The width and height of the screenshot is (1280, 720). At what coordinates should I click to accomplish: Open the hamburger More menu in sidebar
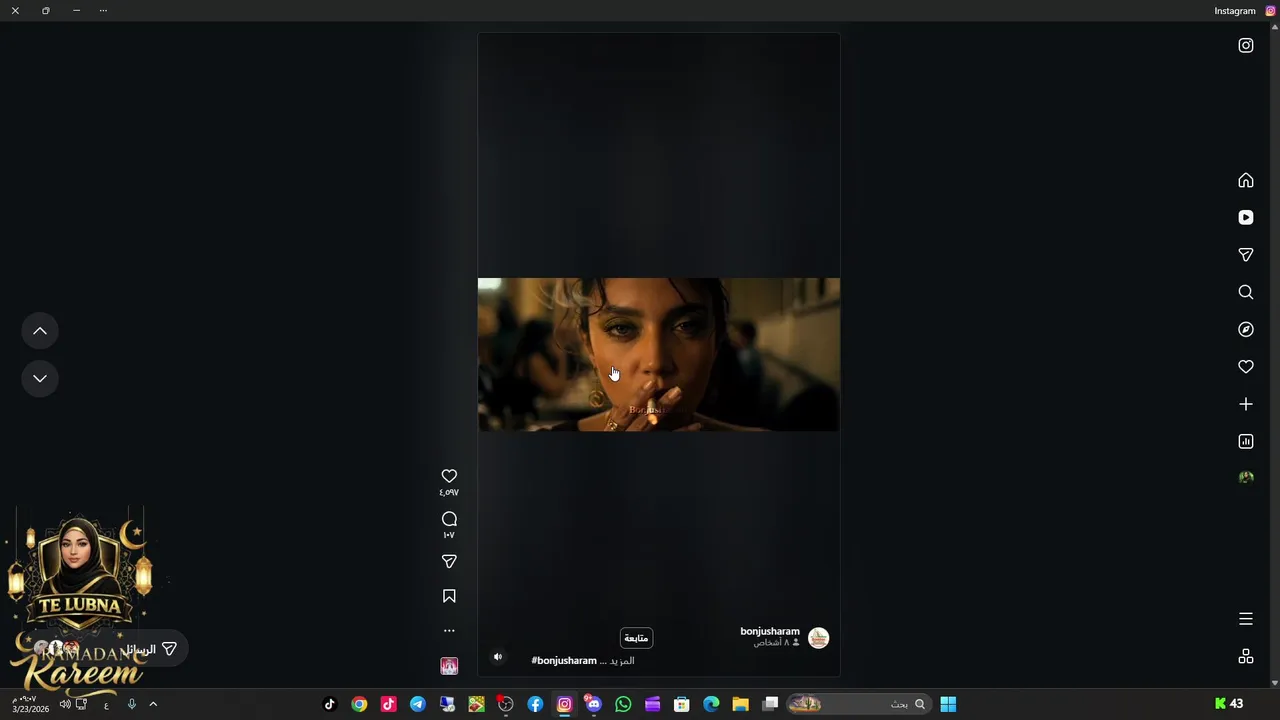pos(1246,619)
